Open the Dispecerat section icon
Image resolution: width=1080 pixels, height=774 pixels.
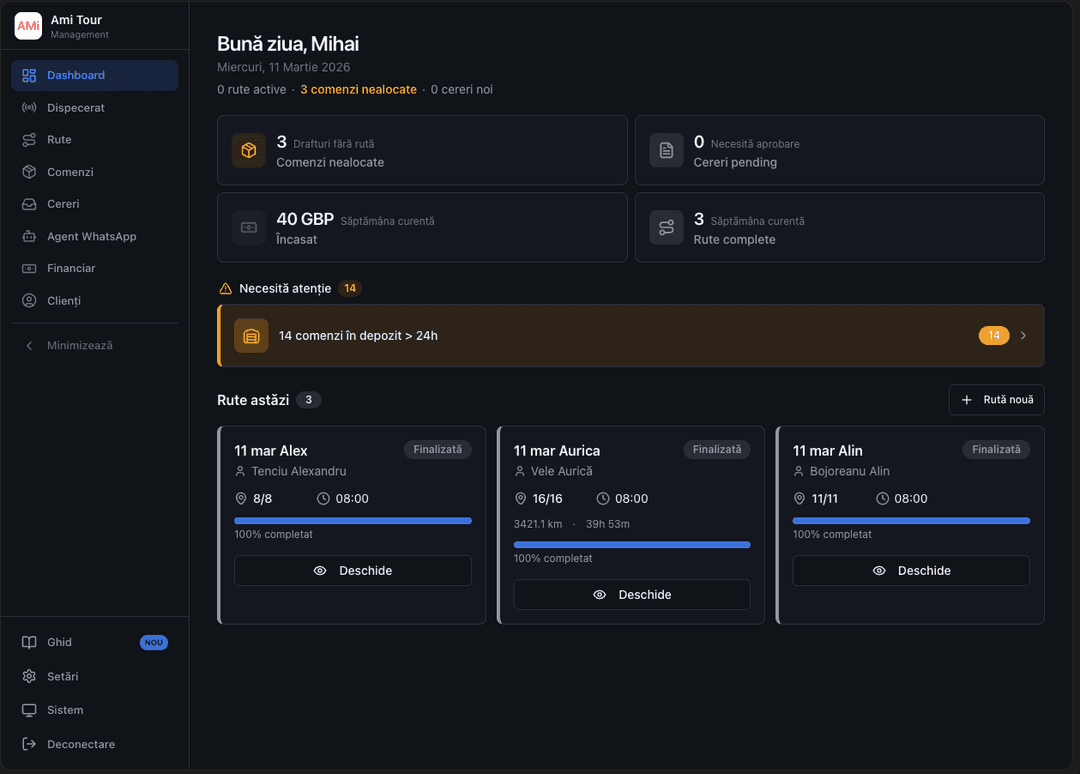click(x=31, y=107)
